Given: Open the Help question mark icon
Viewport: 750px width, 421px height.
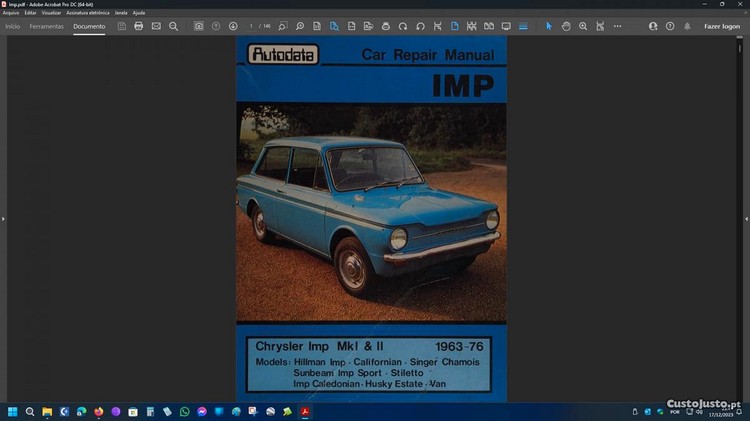Looking at the screenshot, I should point(670,26).
